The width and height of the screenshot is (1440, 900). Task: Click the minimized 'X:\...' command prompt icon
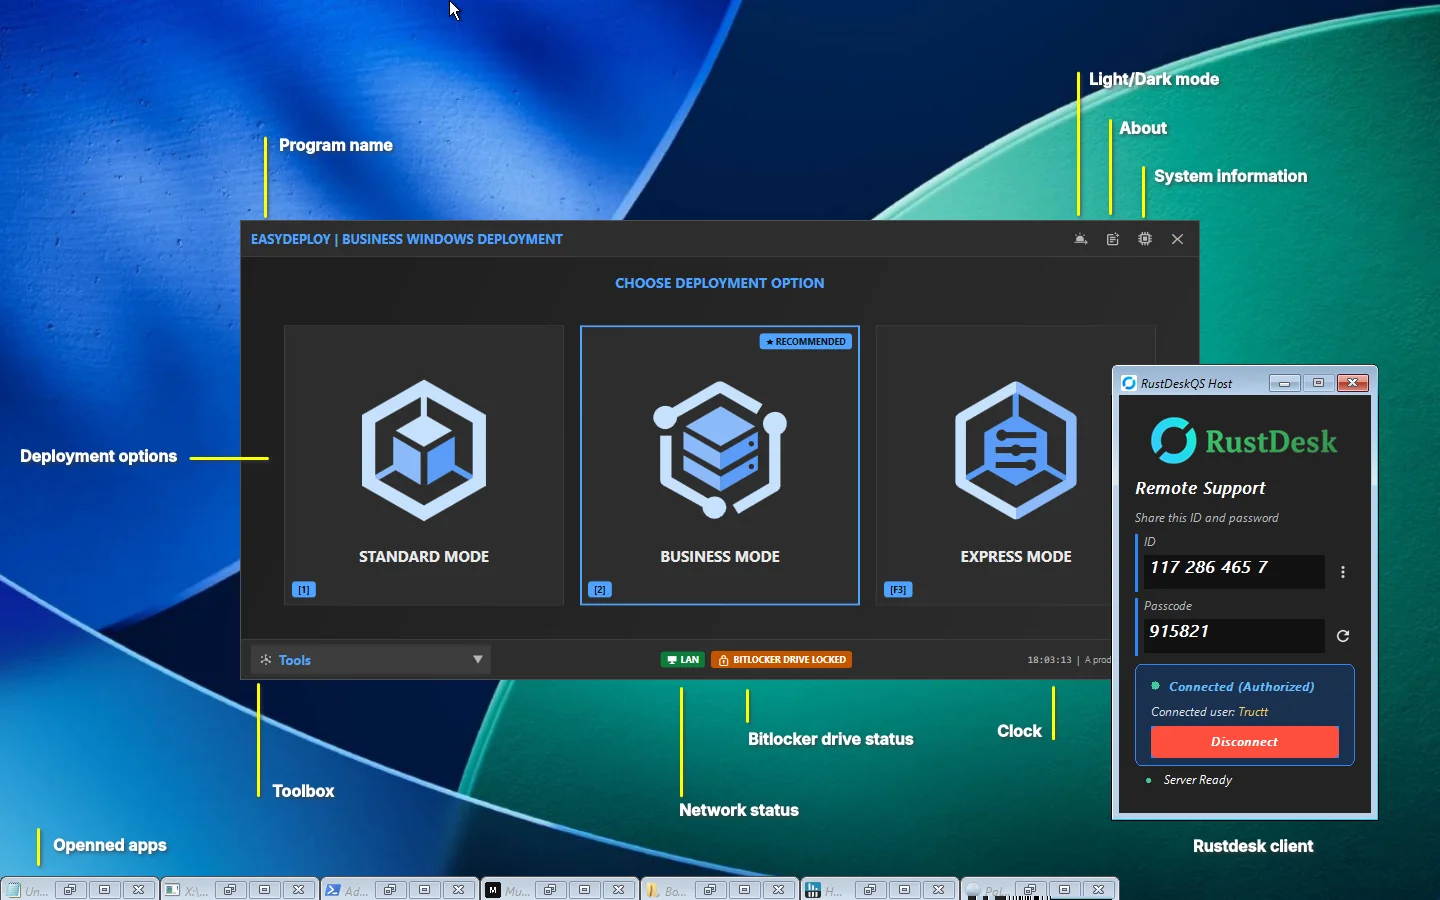173,890
